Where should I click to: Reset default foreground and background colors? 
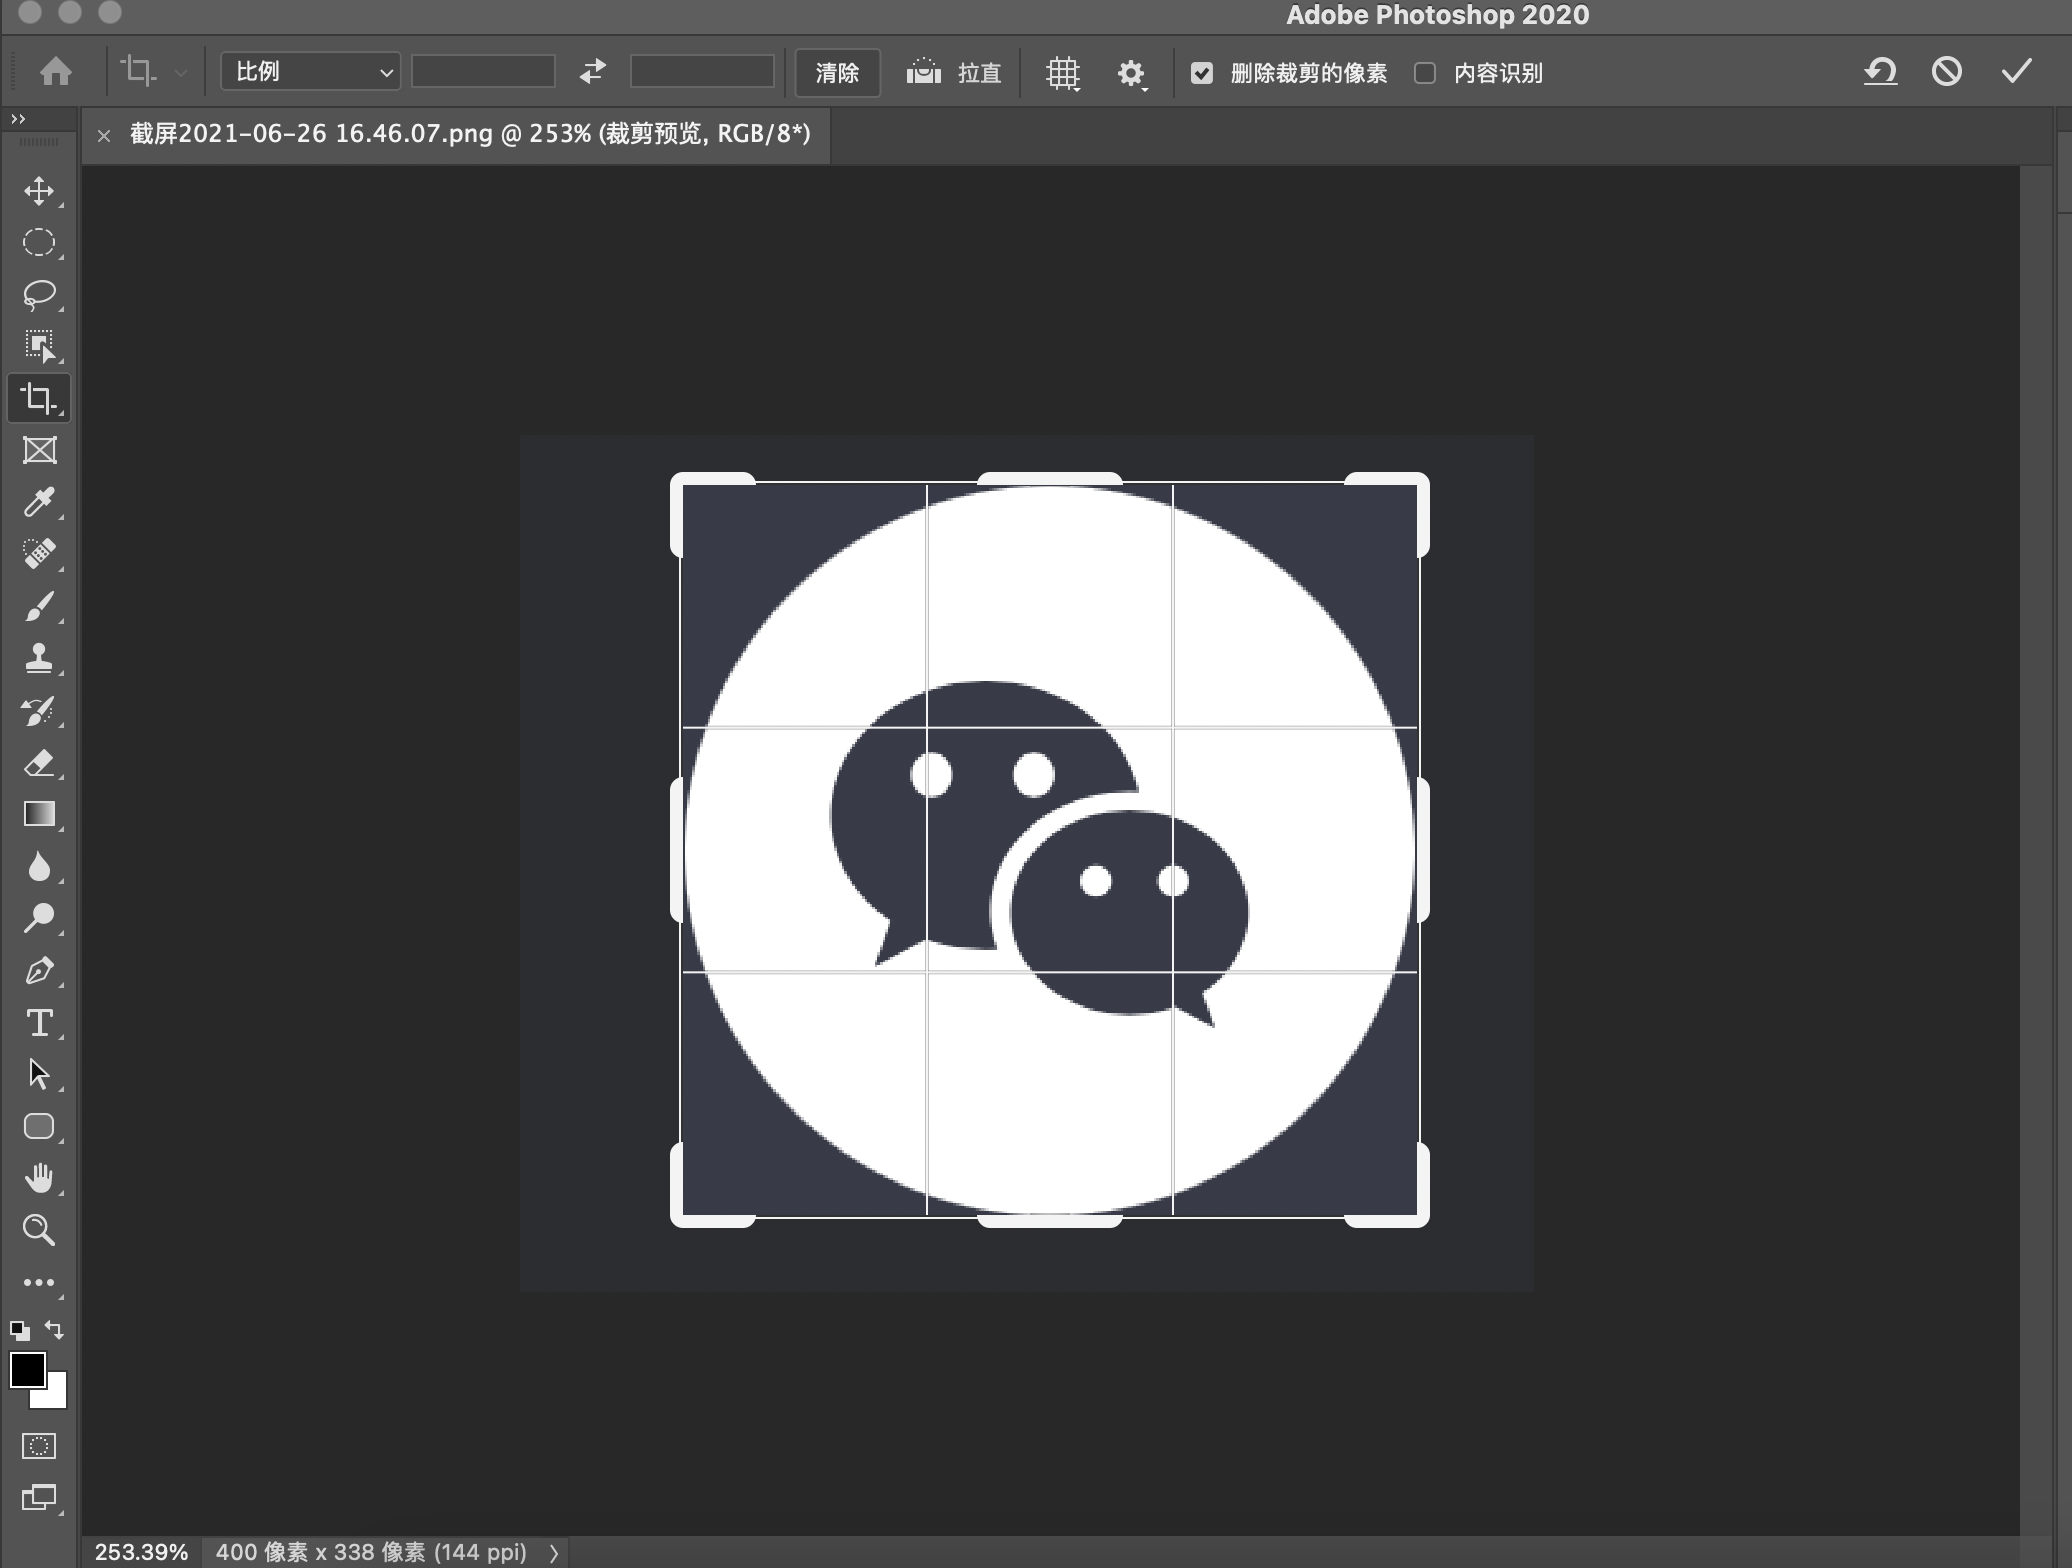pos(20,1331)
